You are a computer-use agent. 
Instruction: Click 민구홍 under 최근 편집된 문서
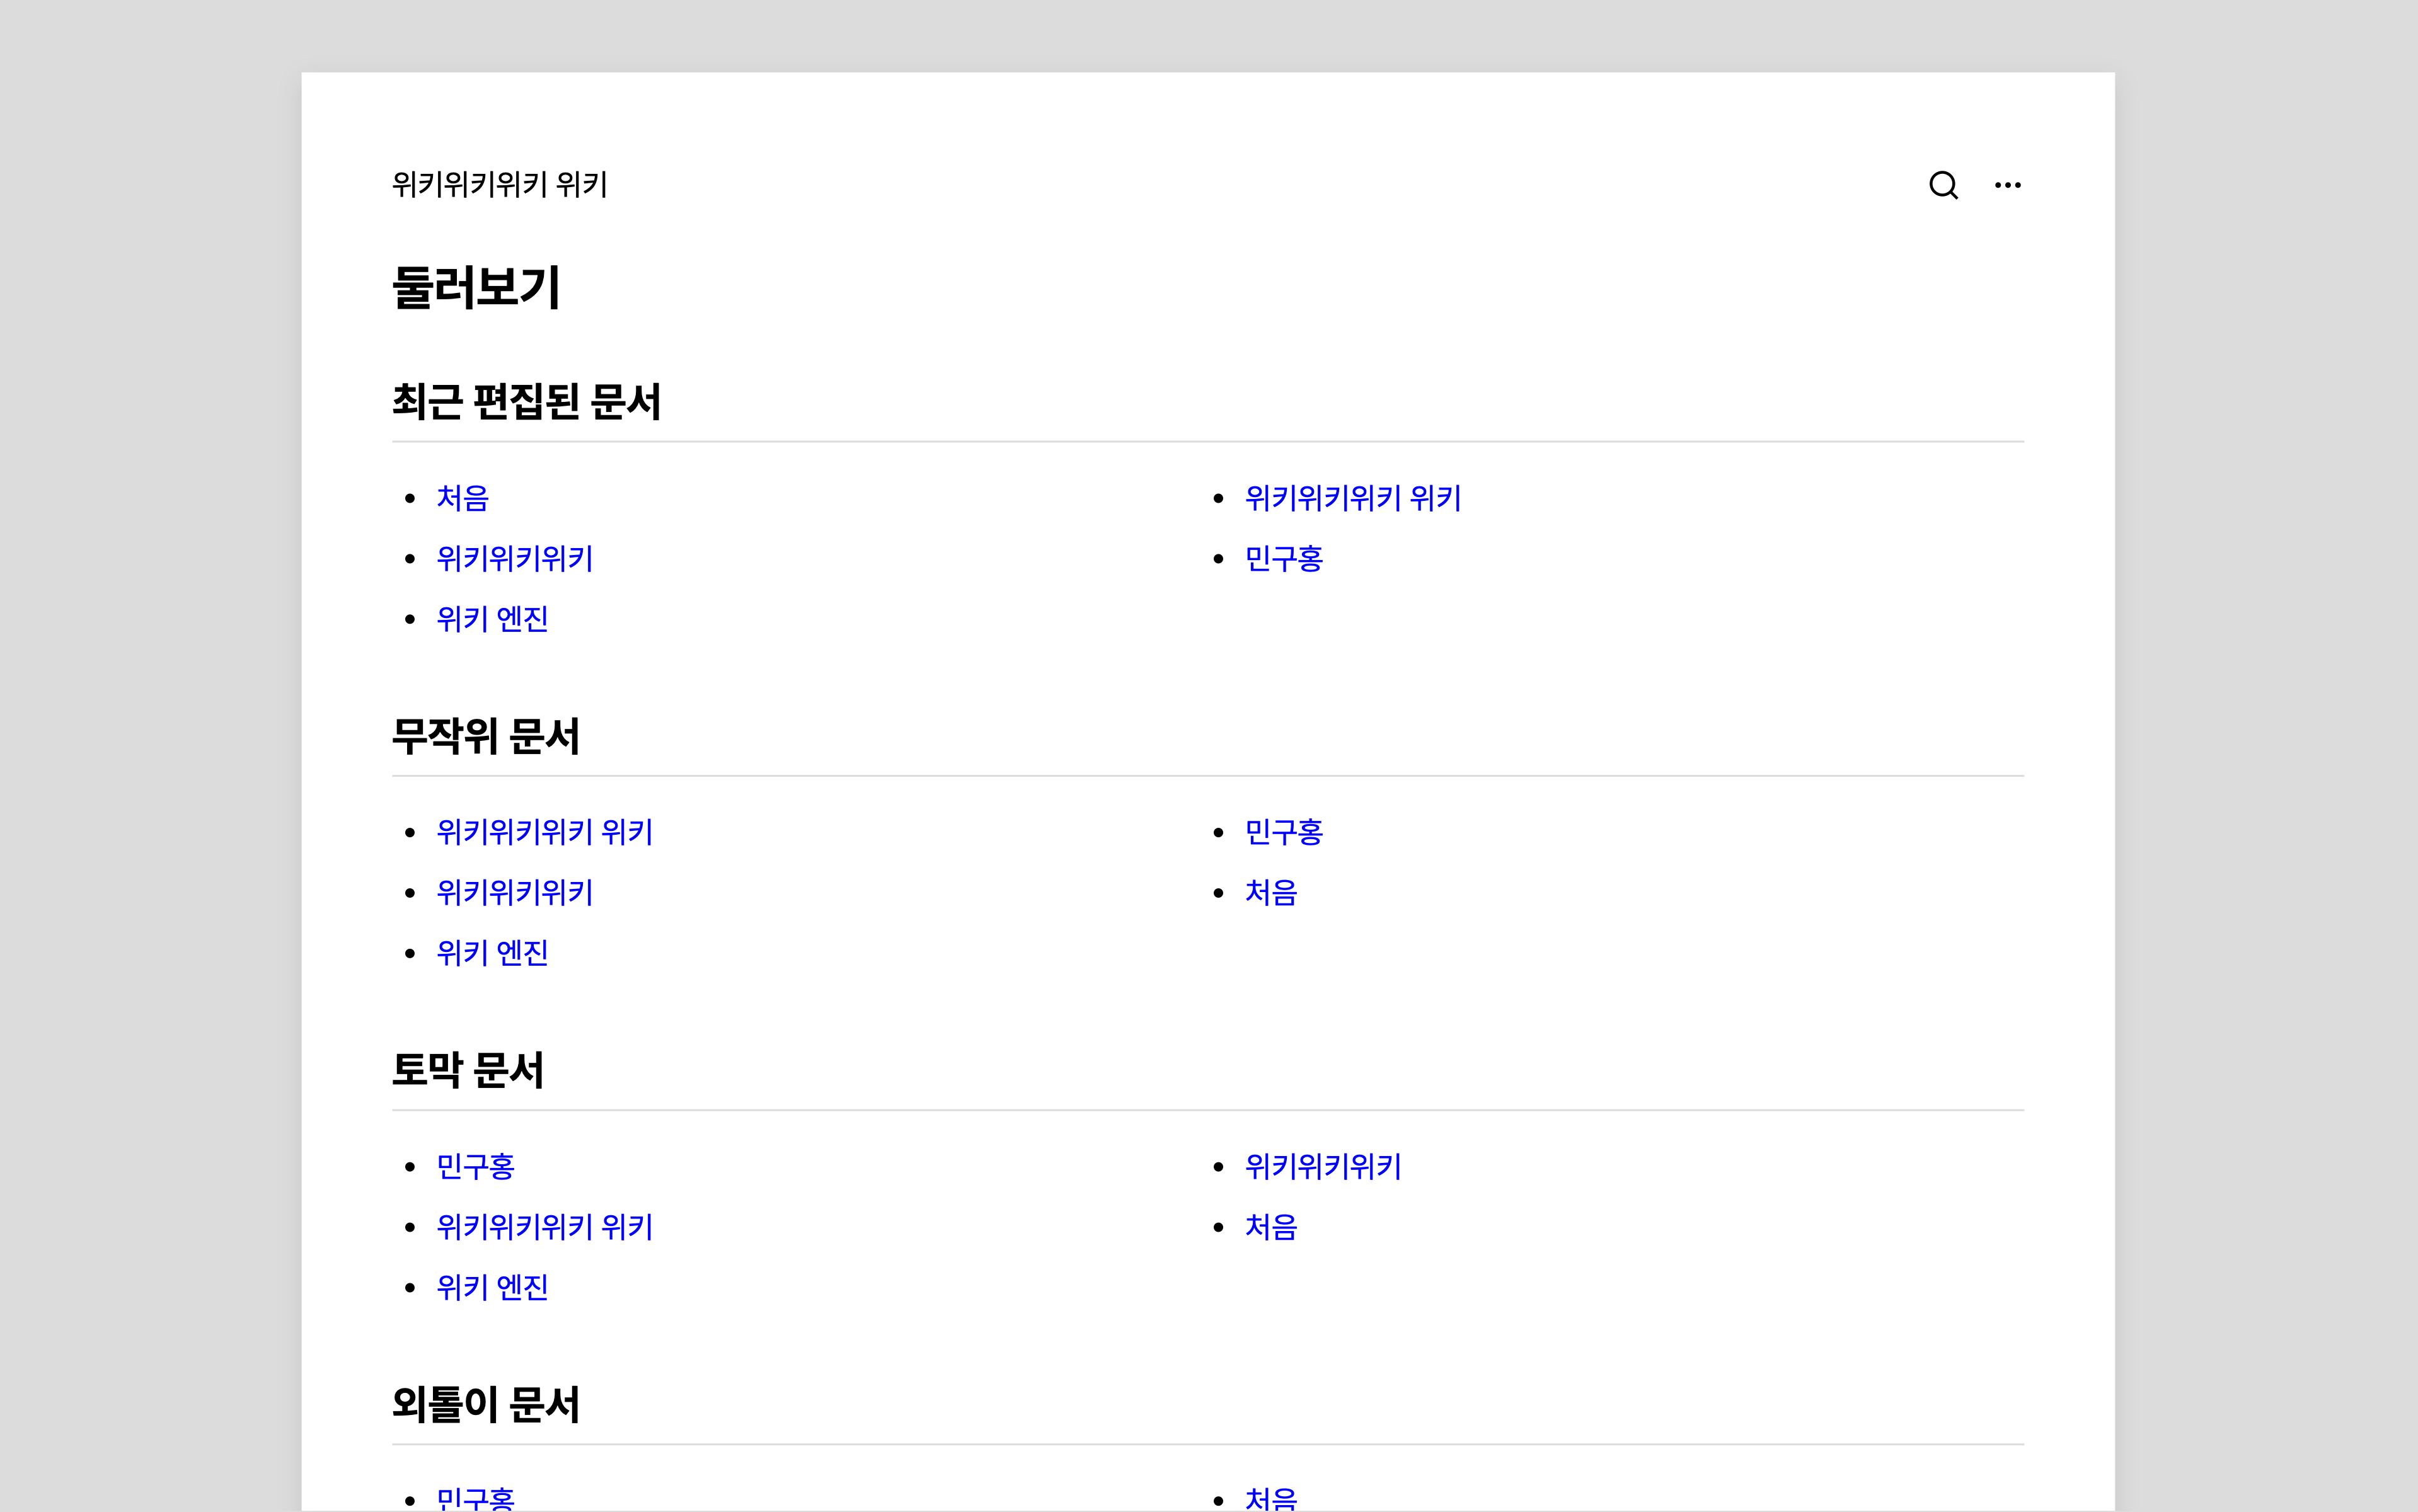(x=1283, y=558)
